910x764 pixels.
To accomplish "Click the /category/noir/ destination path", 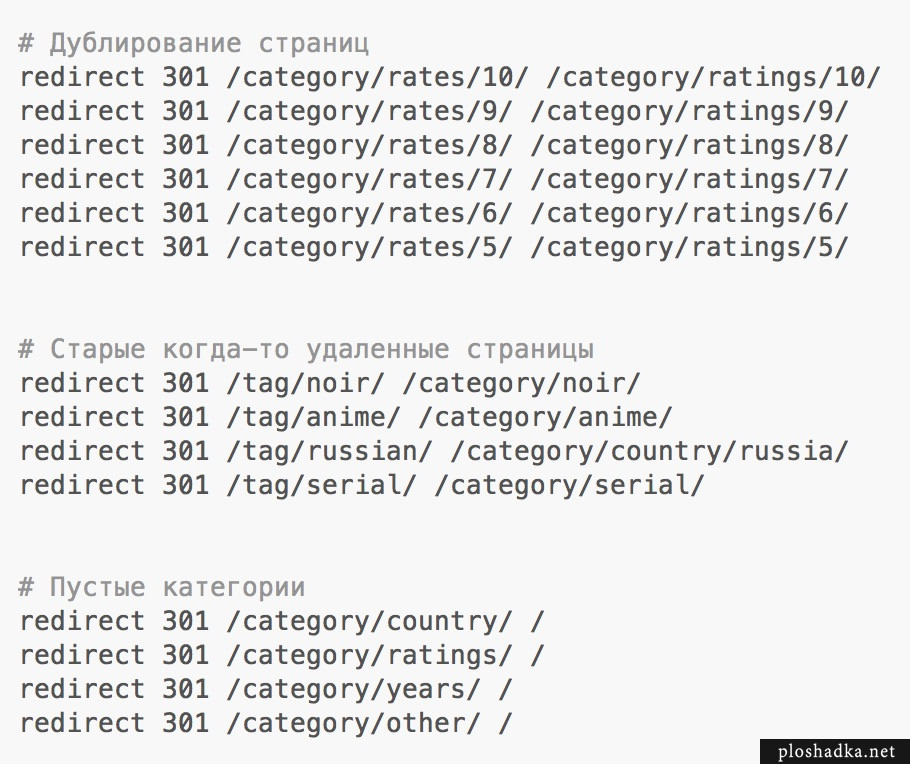I will (528, 384).
